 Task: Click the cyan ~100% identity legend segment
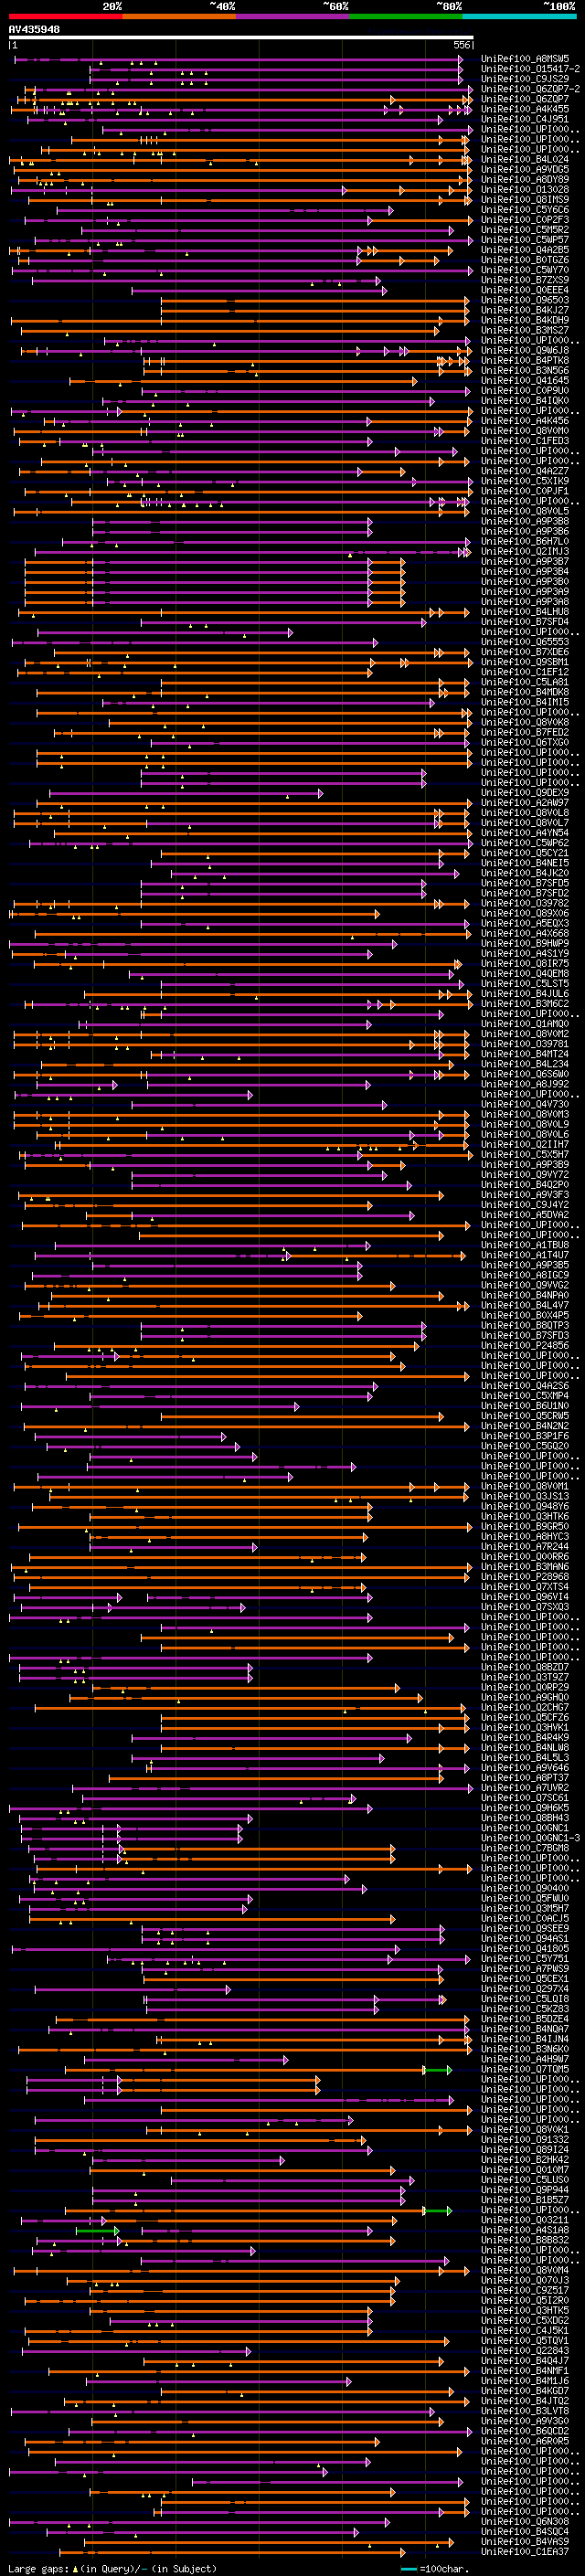click(520, 16)
